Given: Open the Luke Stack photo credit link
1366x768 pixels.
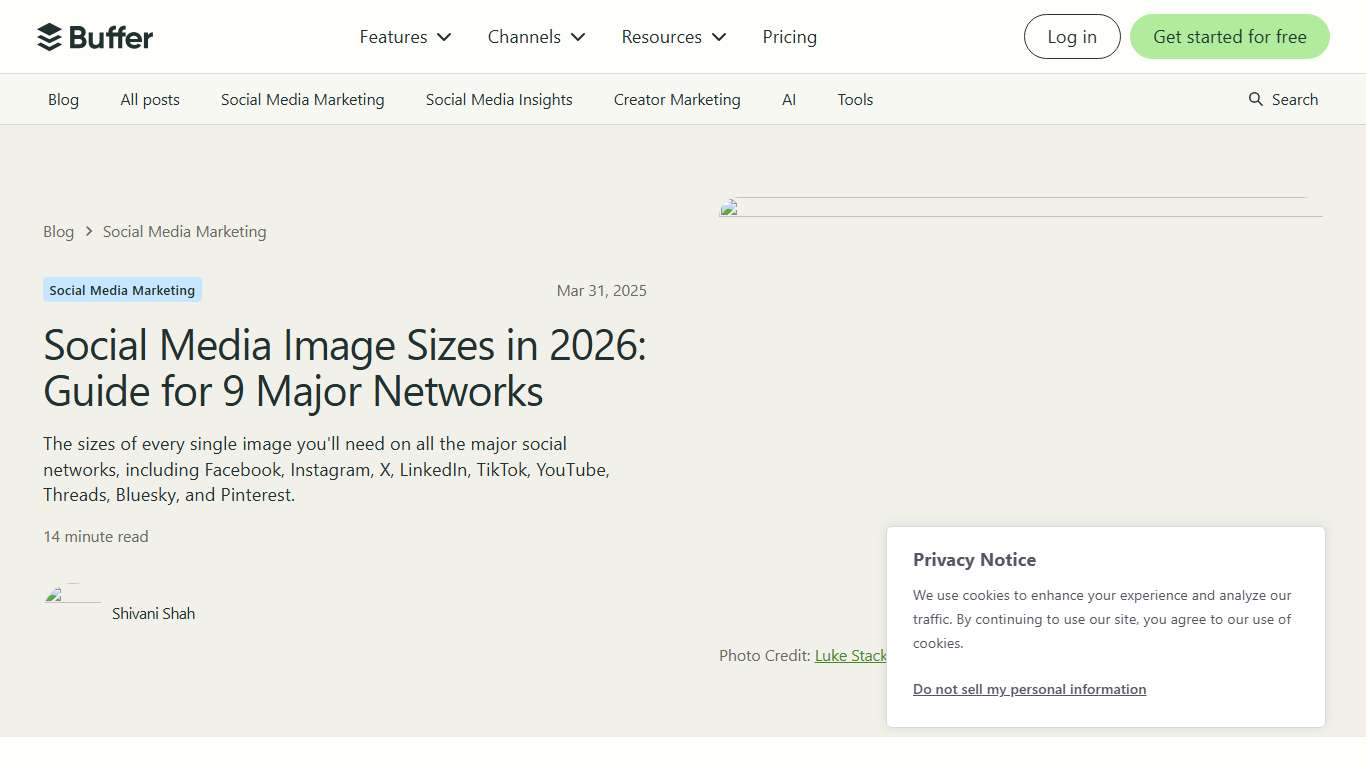Looking at the screenshot, I should [850, 655].
